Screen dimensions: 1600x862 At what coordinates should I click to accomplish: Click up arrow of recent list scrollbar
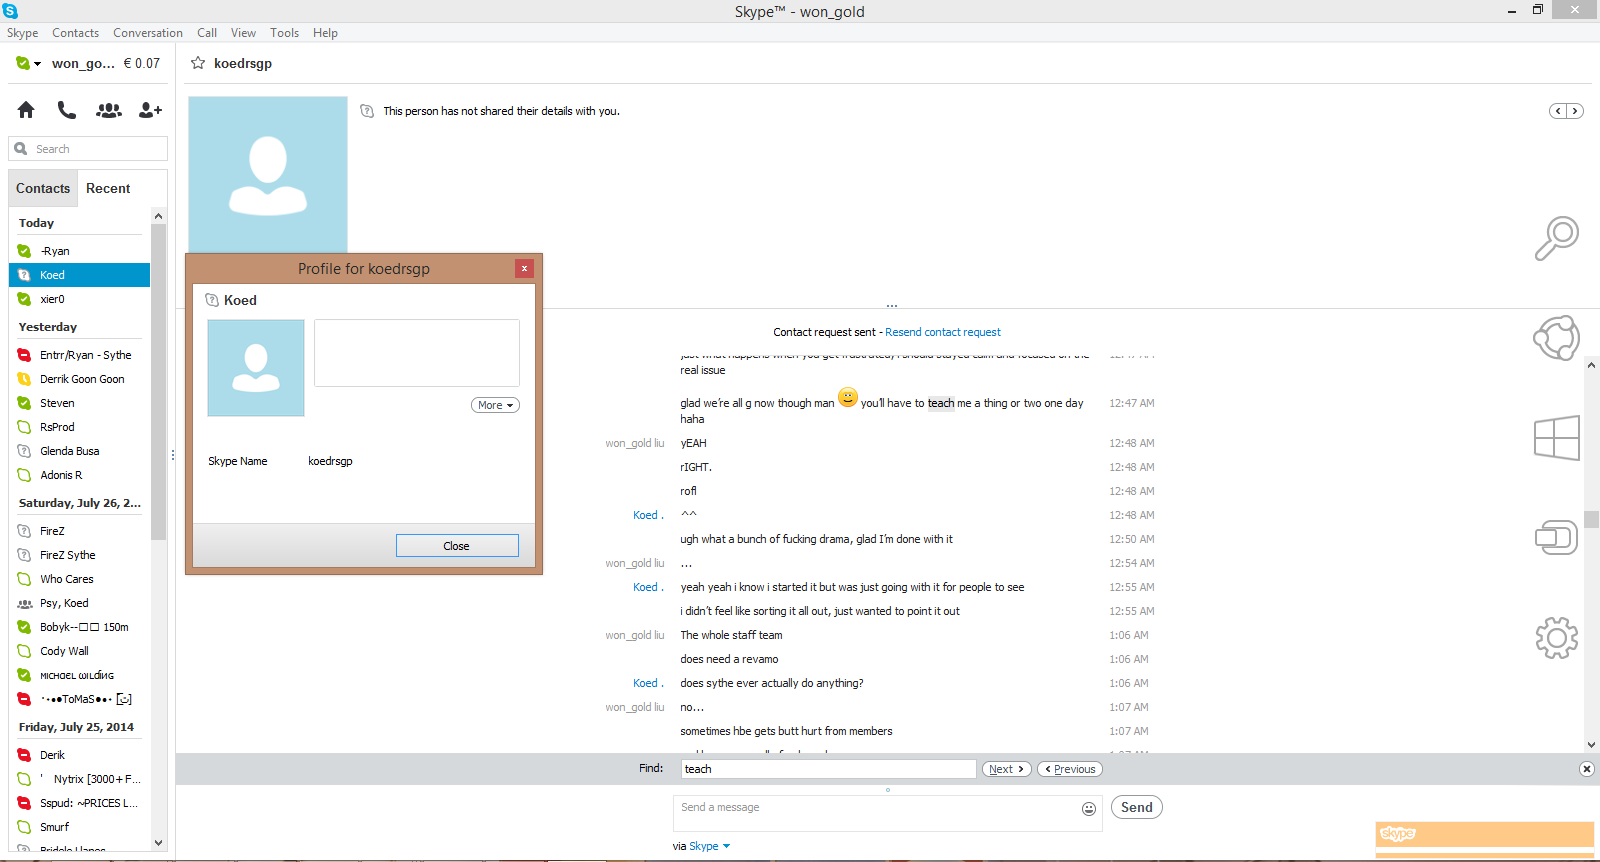pyautogui.click(x=158, y=216)
